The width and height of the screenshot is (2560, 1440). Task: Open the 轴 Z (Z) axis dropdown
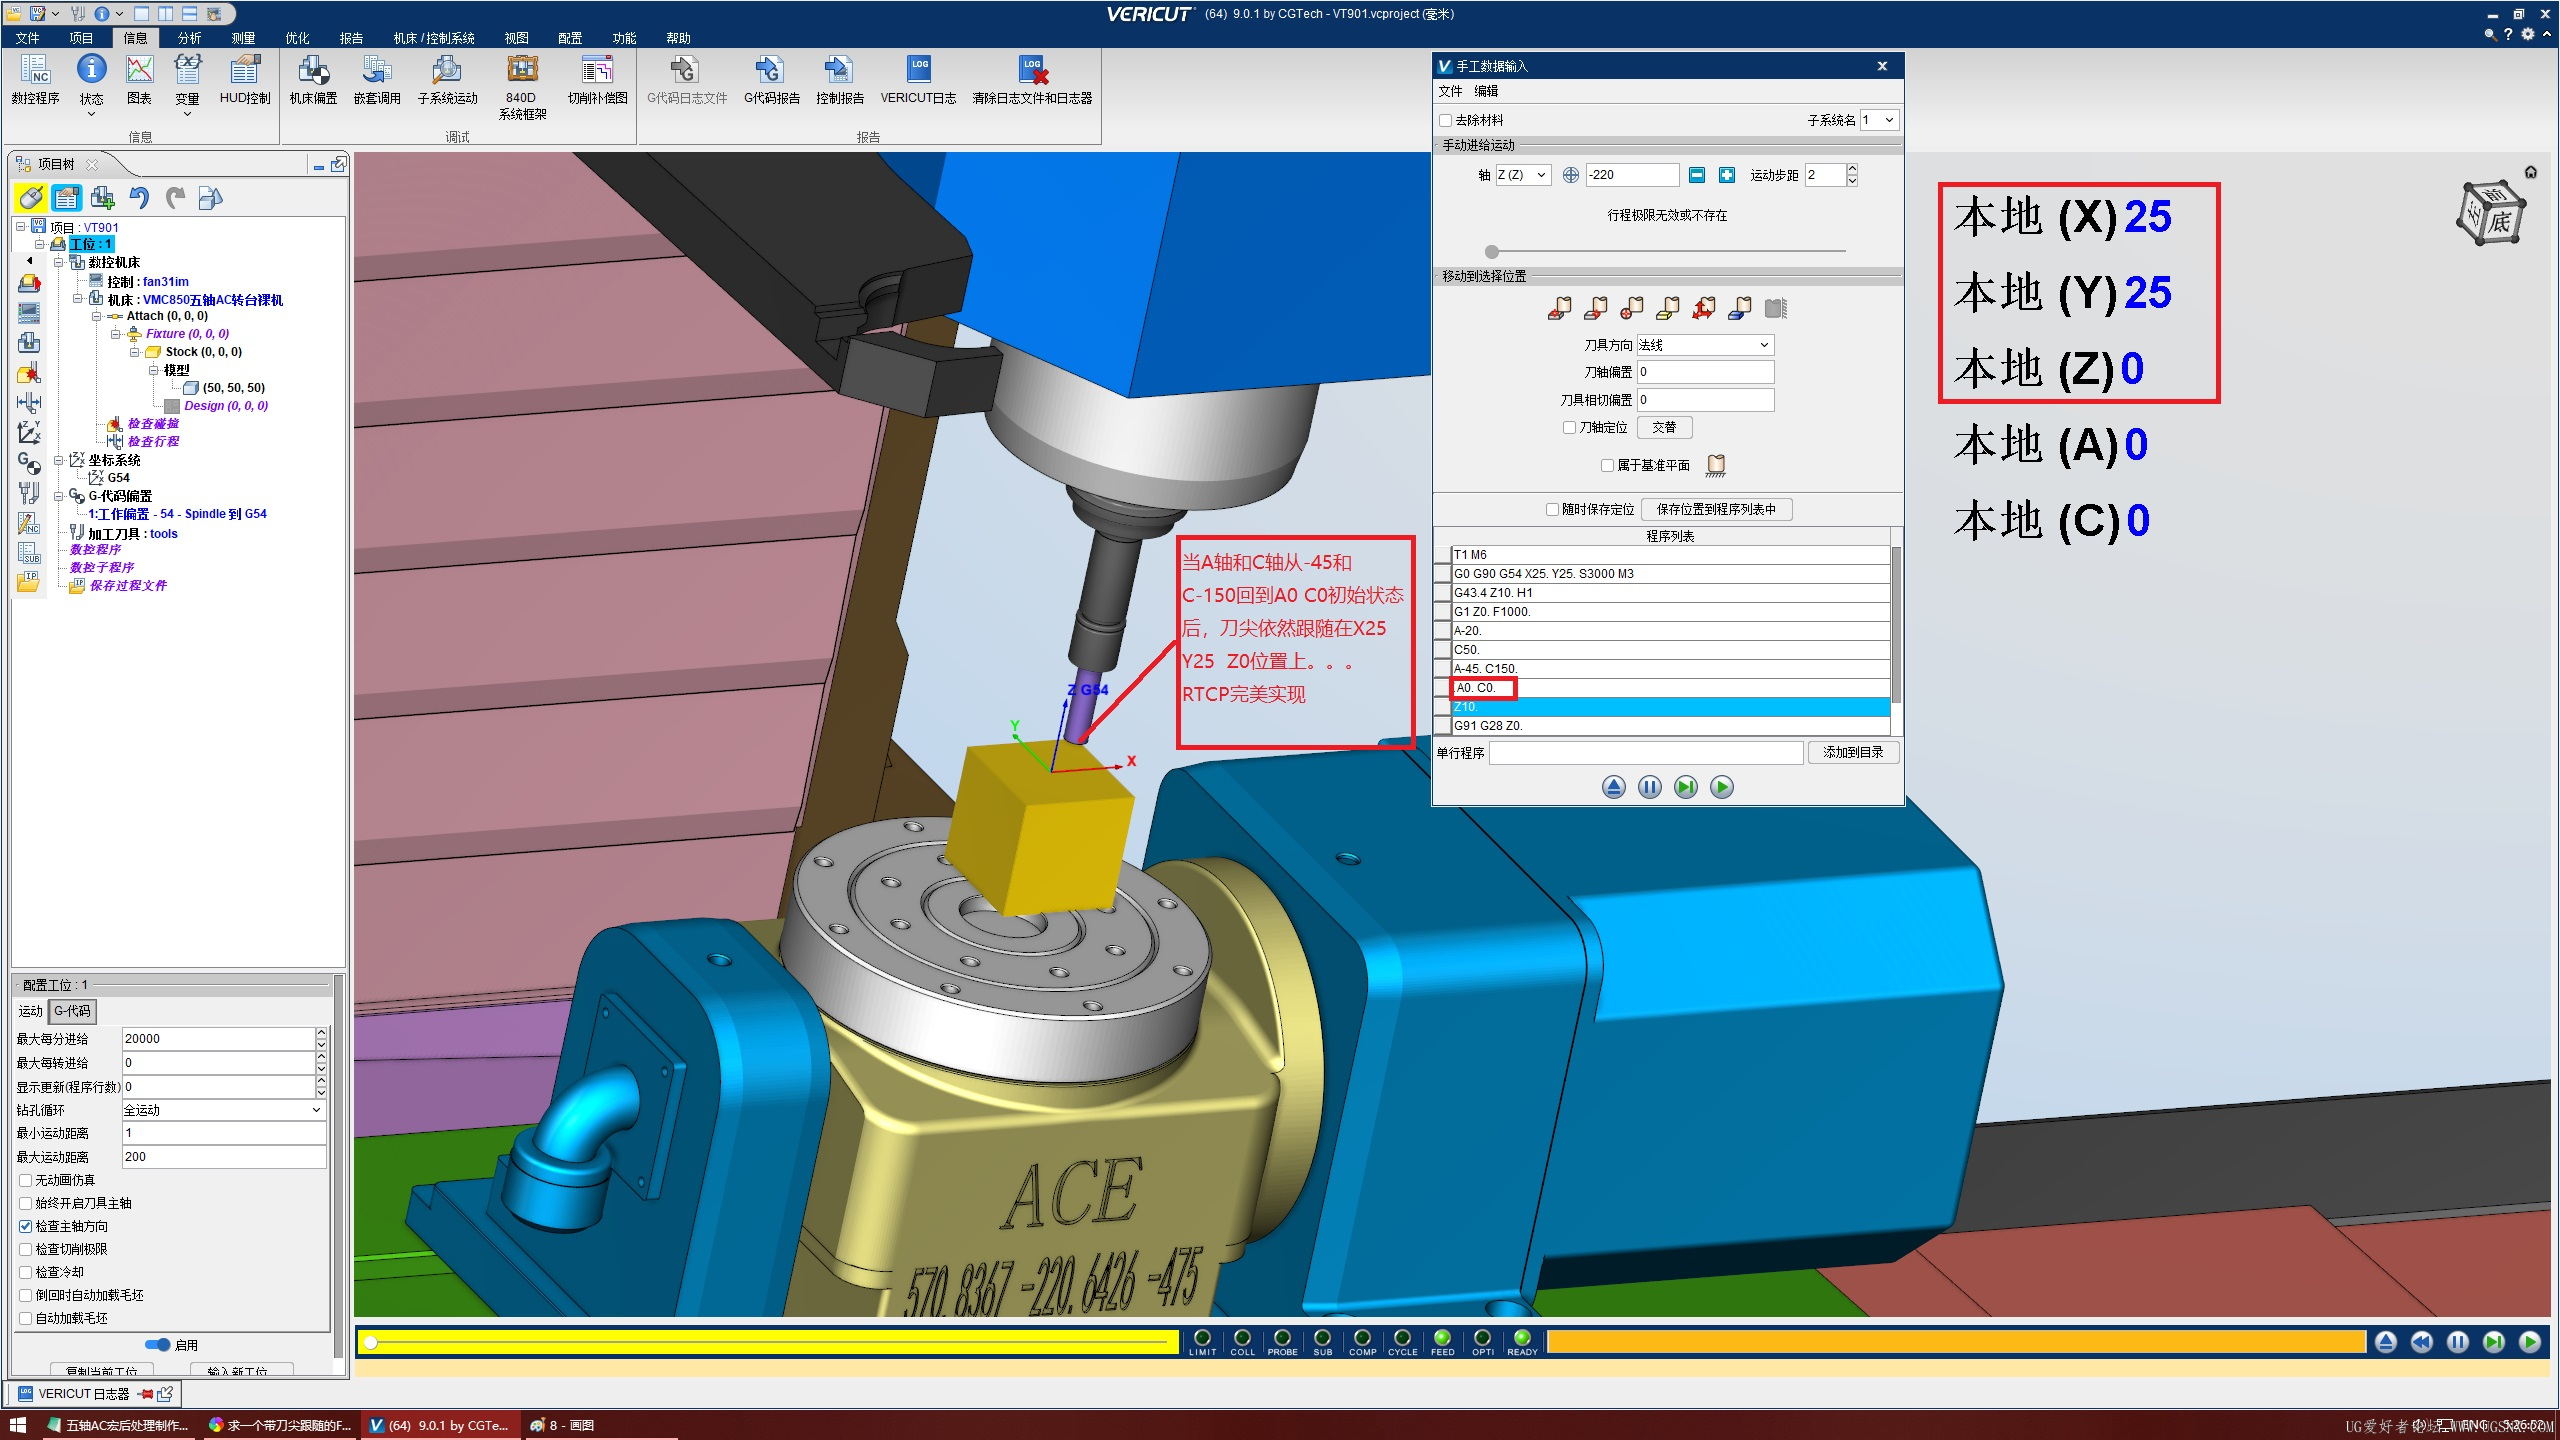click(1522, 175)
